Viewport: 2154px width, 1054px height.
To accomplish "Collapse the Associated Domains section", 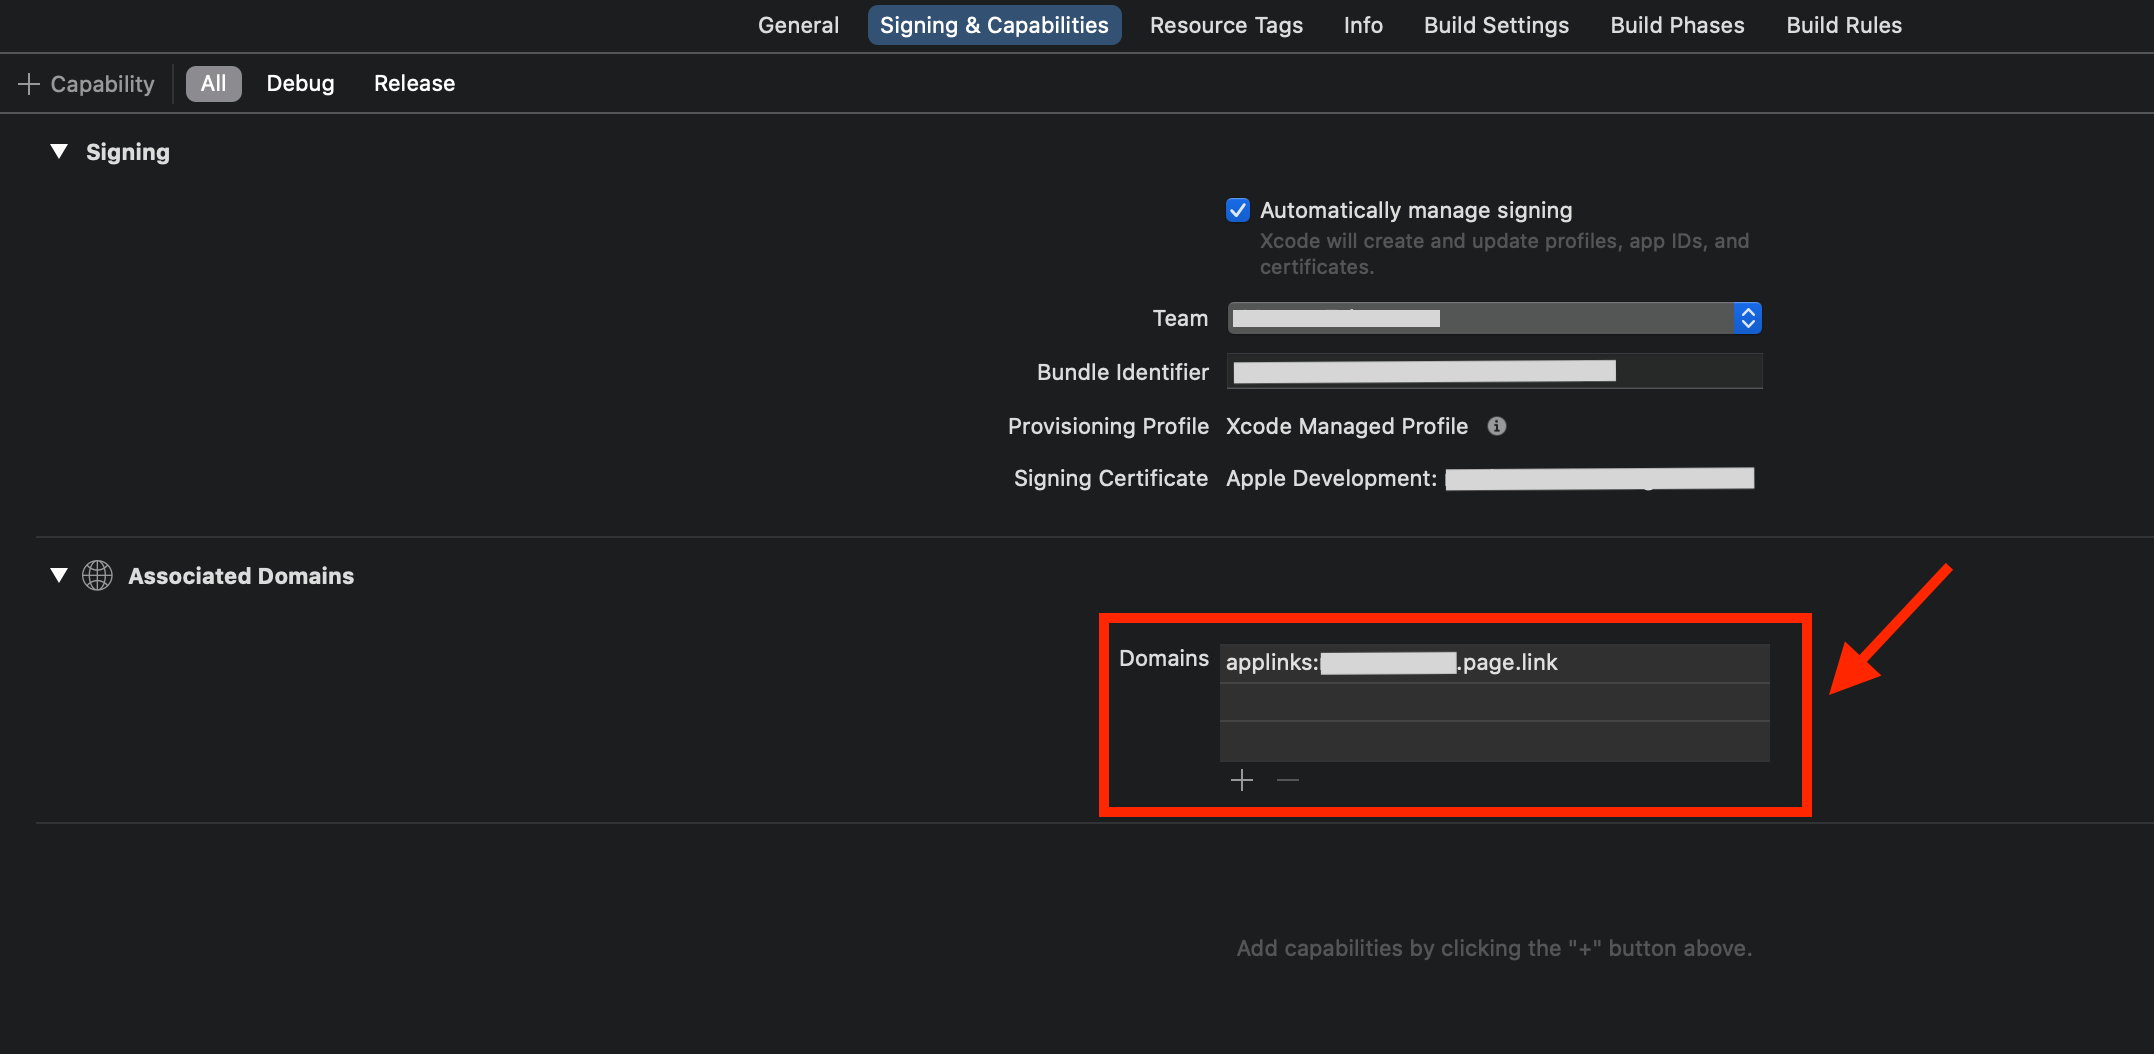I will pyautogui.click(x=59, y=576).
